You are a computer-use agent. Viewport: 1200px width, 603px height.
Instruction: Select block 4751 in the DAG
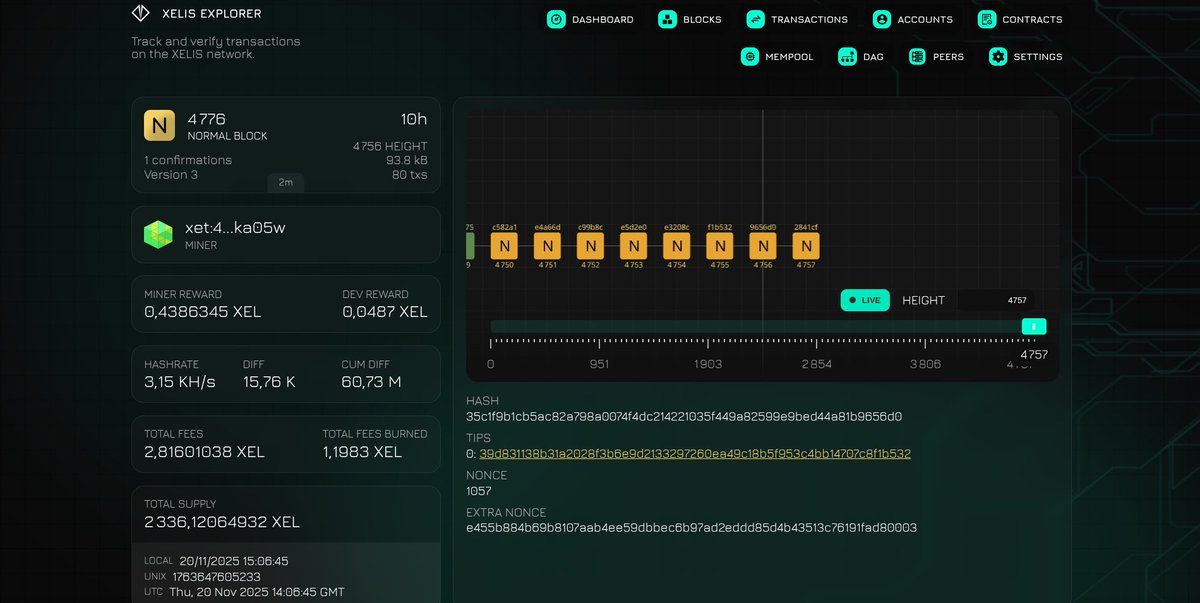click(x=548, y=246)
